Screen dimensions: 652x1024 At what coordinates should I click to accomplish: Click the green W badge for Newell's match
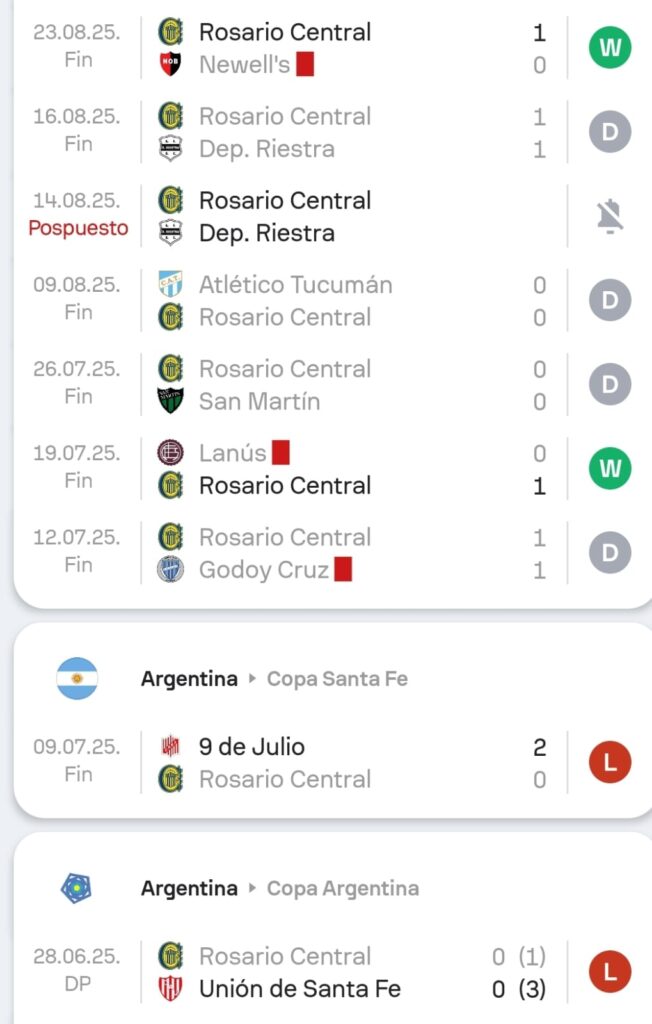click(x=609, y=48)
